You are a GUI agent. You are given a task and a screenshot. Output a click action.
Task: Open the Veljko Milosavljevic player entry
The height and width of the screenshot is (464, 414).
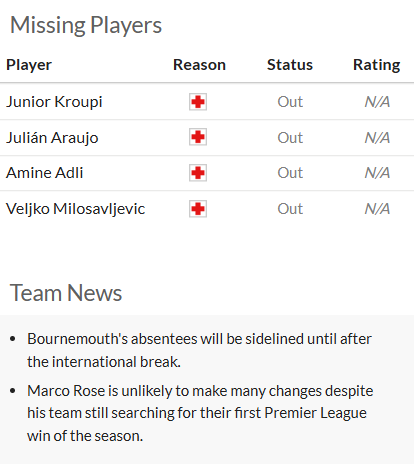click(x=75, y=209)
